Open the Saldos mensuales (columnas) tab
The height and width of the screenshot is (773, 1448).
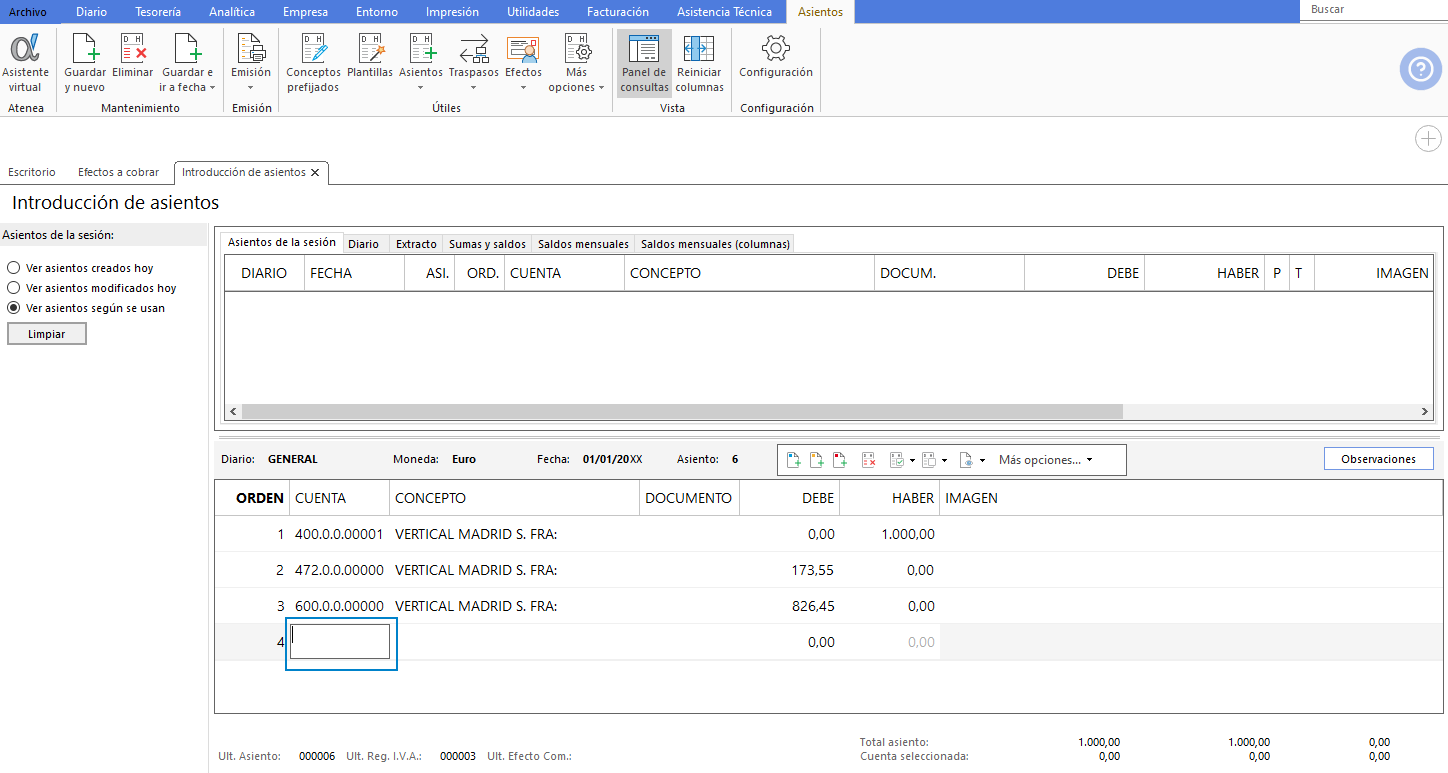(715, 244)
